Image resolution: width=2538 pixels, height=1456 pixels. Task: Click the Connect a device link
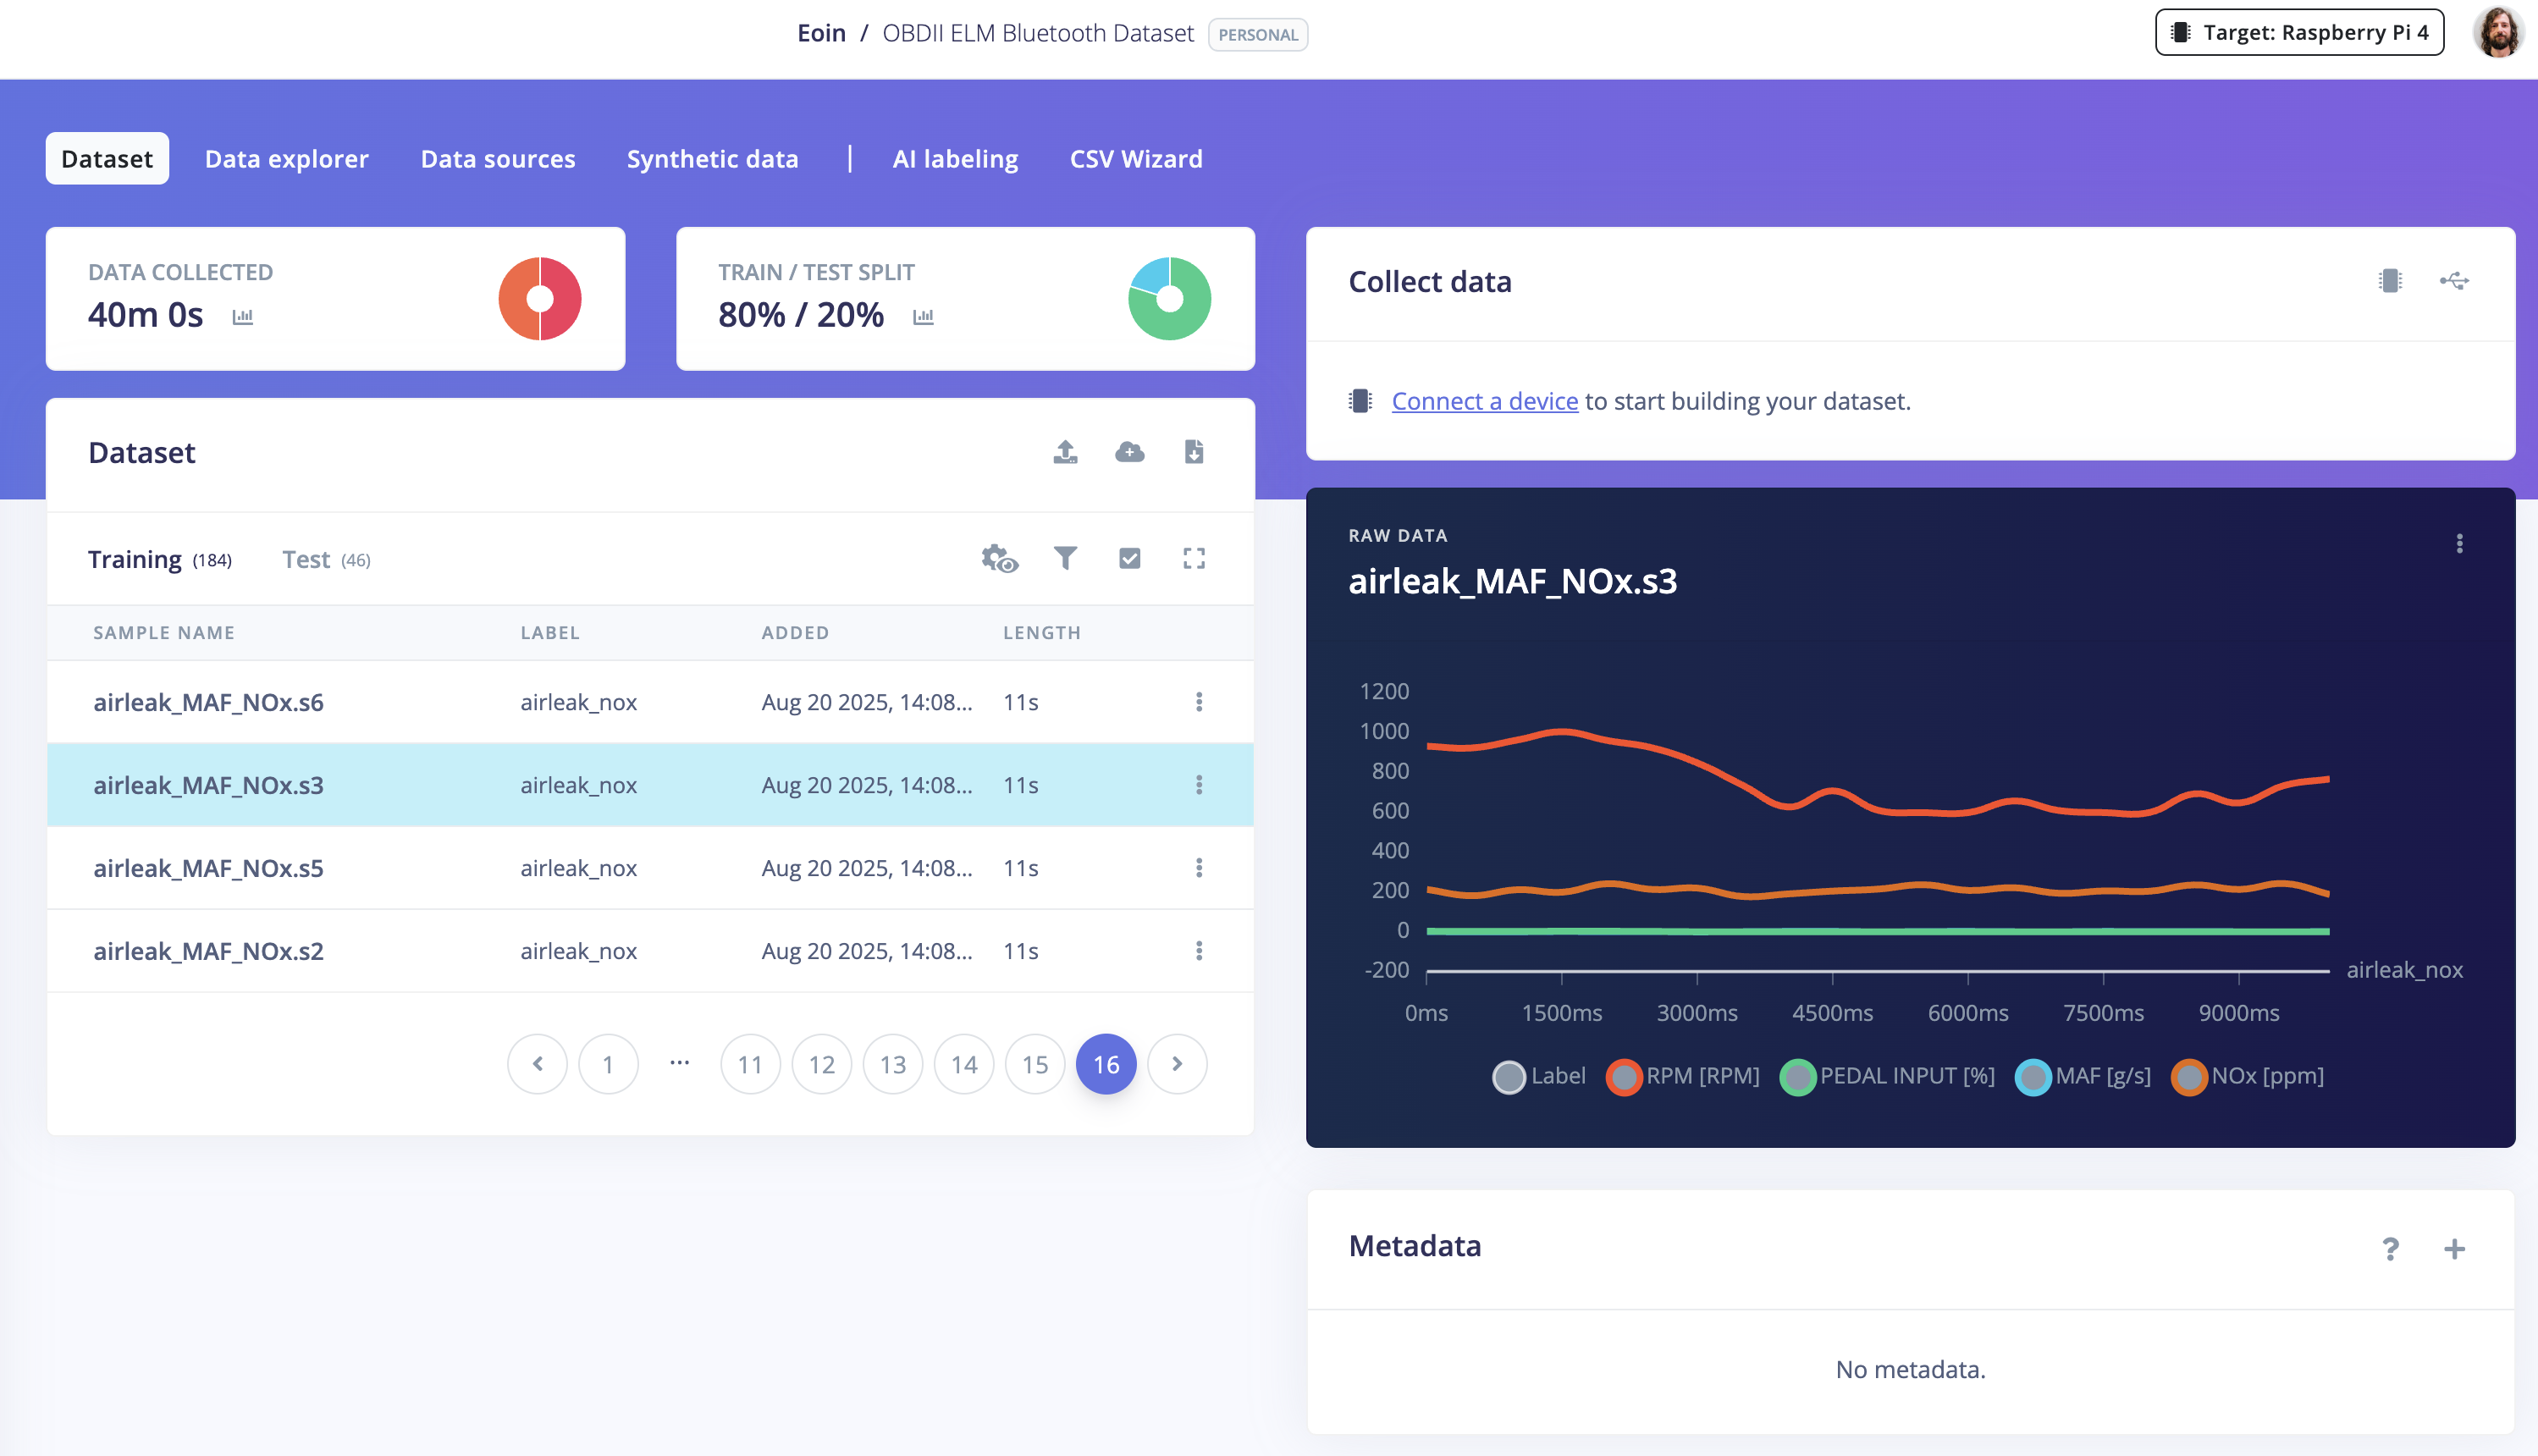(x=1484, y=401)
